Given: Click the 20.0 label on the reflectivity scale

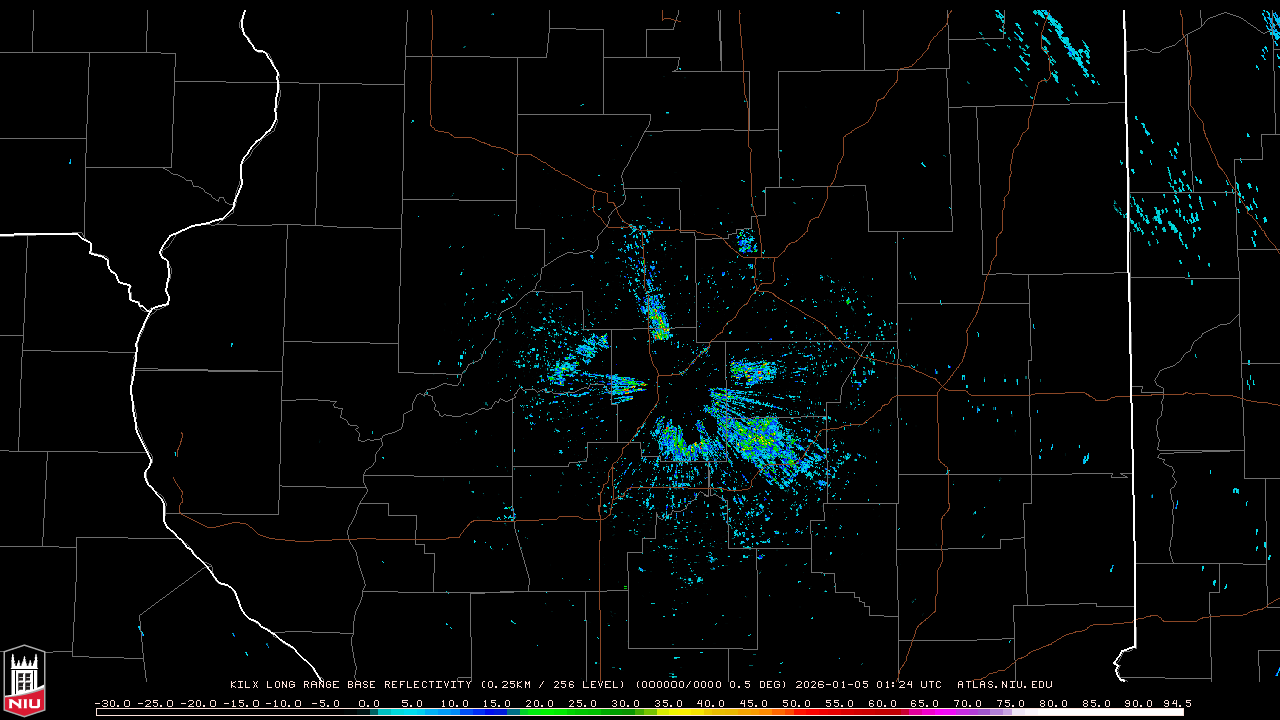Looking at the screenshot, I should tap(540, 703).
